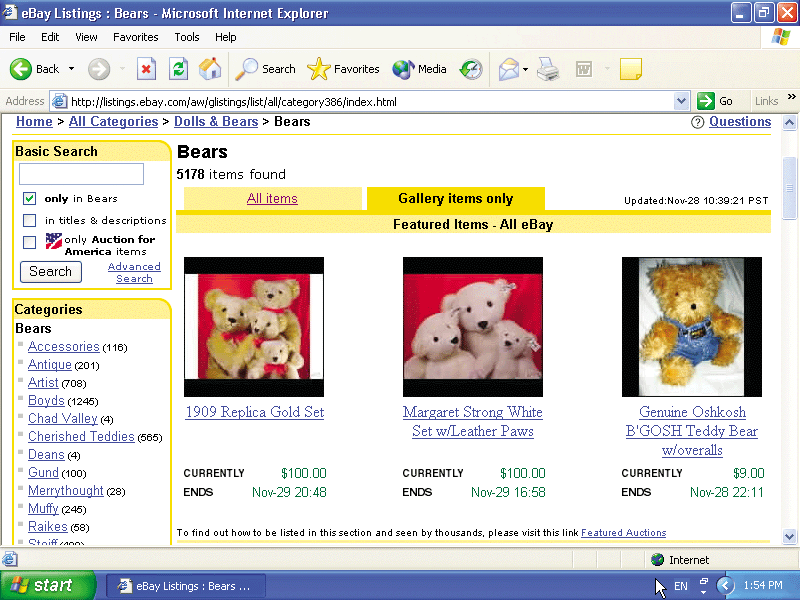The height and width of the screenshot is (600, 800).
Task: Uncheck the 'only in Bears' checkbox
Action: 30,198
